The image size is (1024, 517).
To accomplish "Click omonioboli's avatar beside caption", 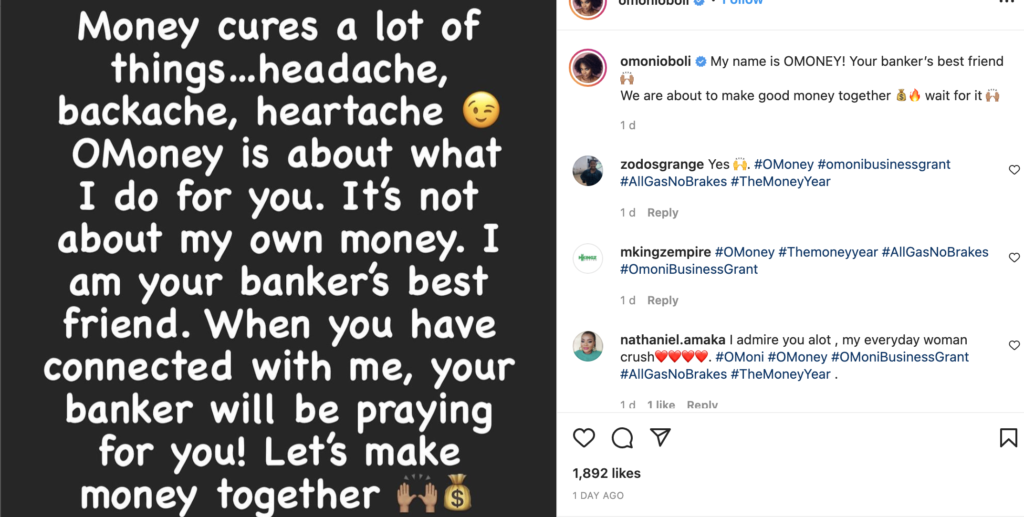I will tap(587, 68).
